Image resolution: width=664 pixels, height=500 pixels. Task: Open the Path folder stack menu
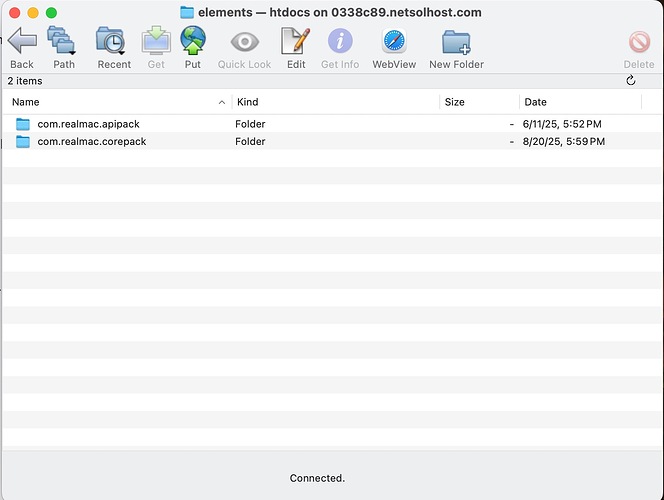pos(62,41)
